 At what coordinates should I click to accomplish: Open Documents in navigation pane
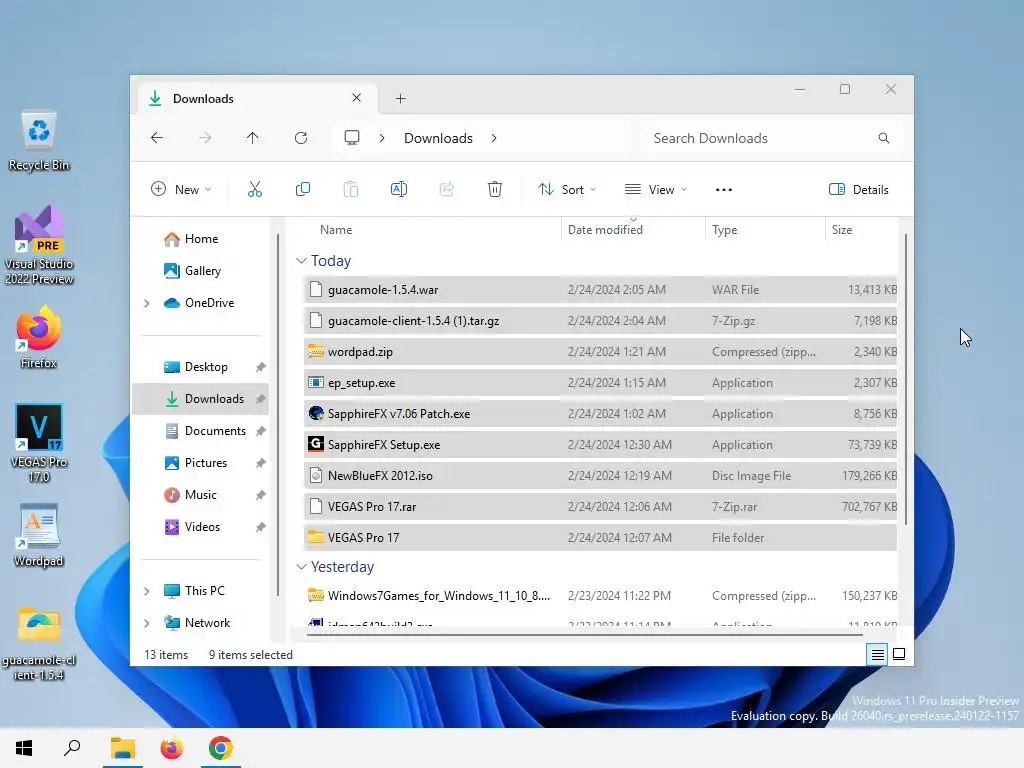coord(204,431)
